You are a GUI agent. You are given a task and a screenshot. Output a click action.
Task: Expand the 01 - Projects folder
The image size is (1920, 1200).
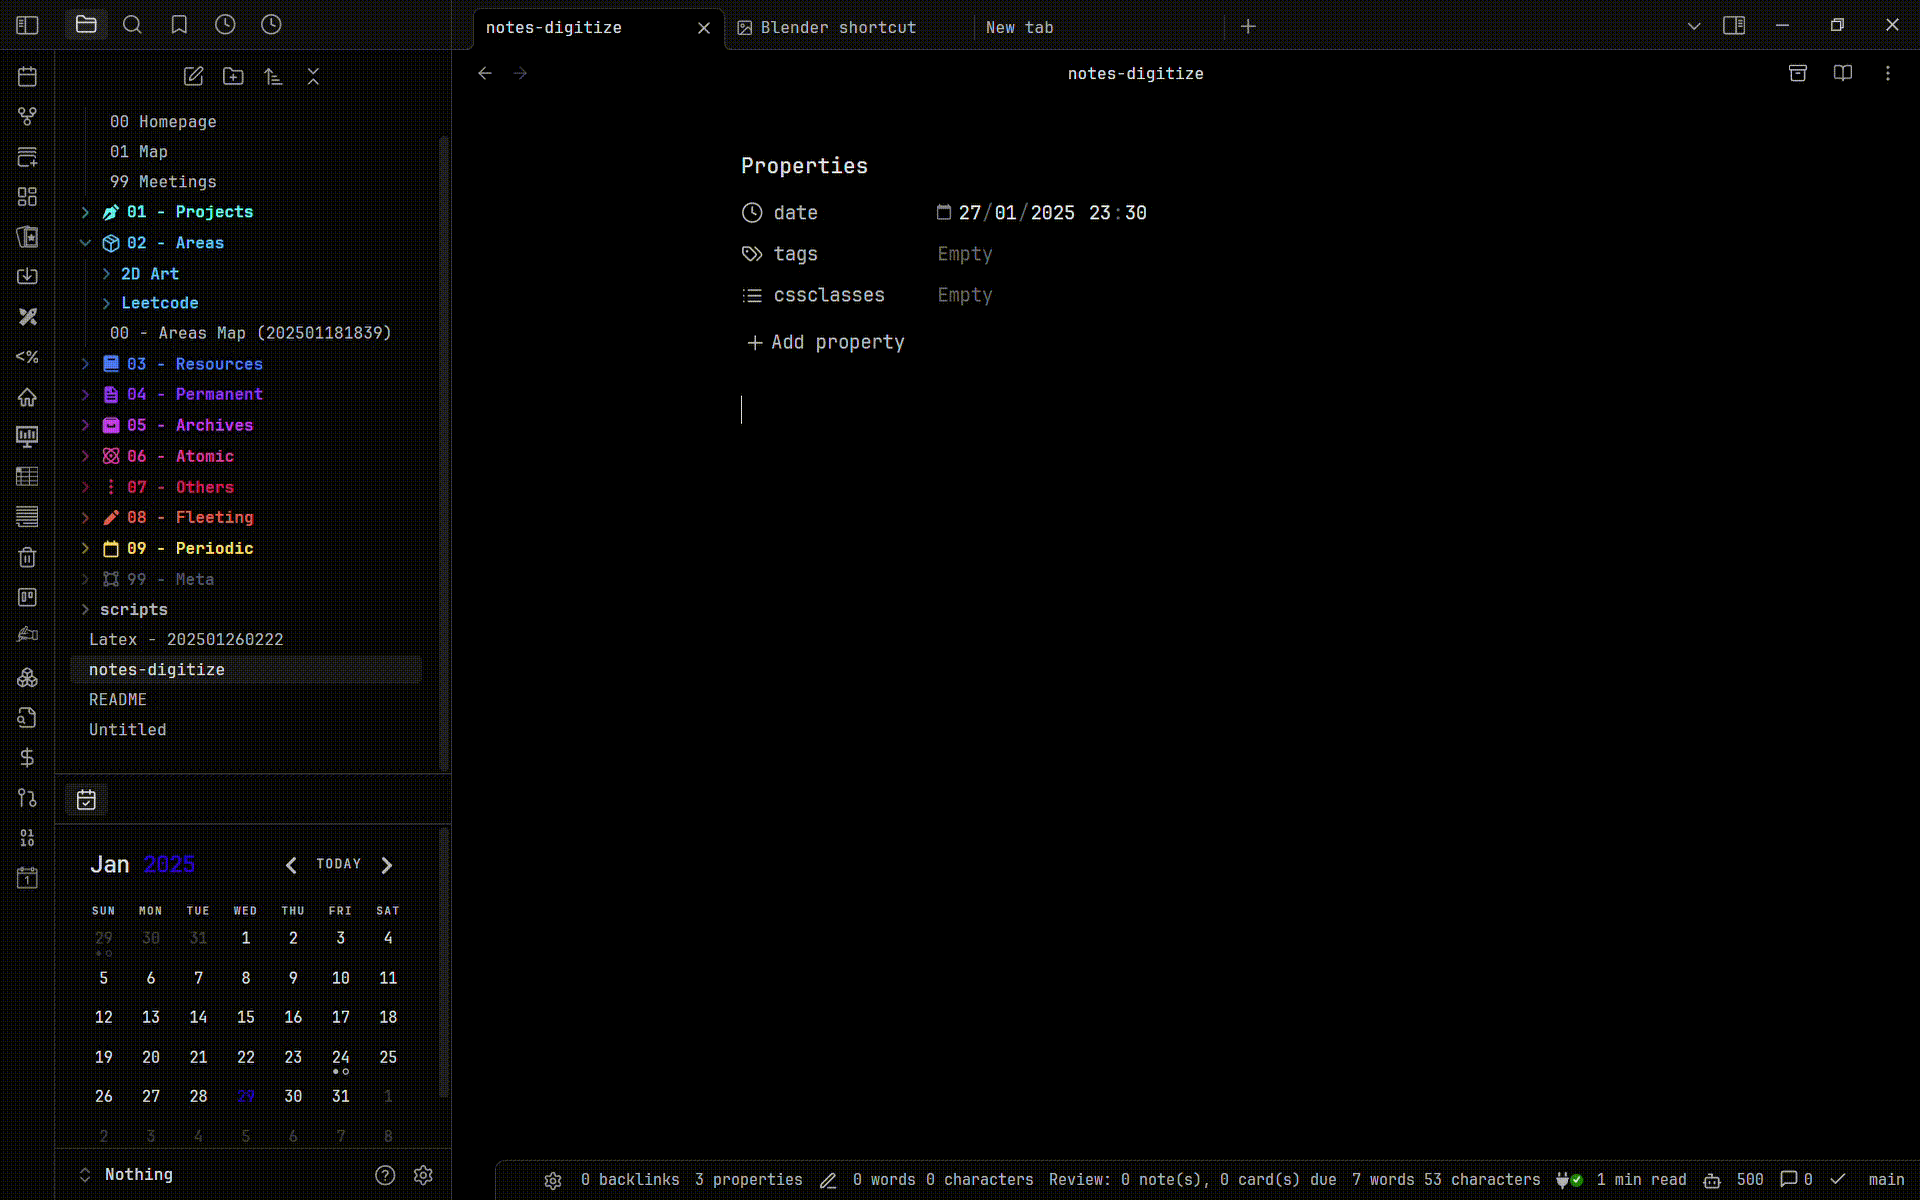[85, 212]
